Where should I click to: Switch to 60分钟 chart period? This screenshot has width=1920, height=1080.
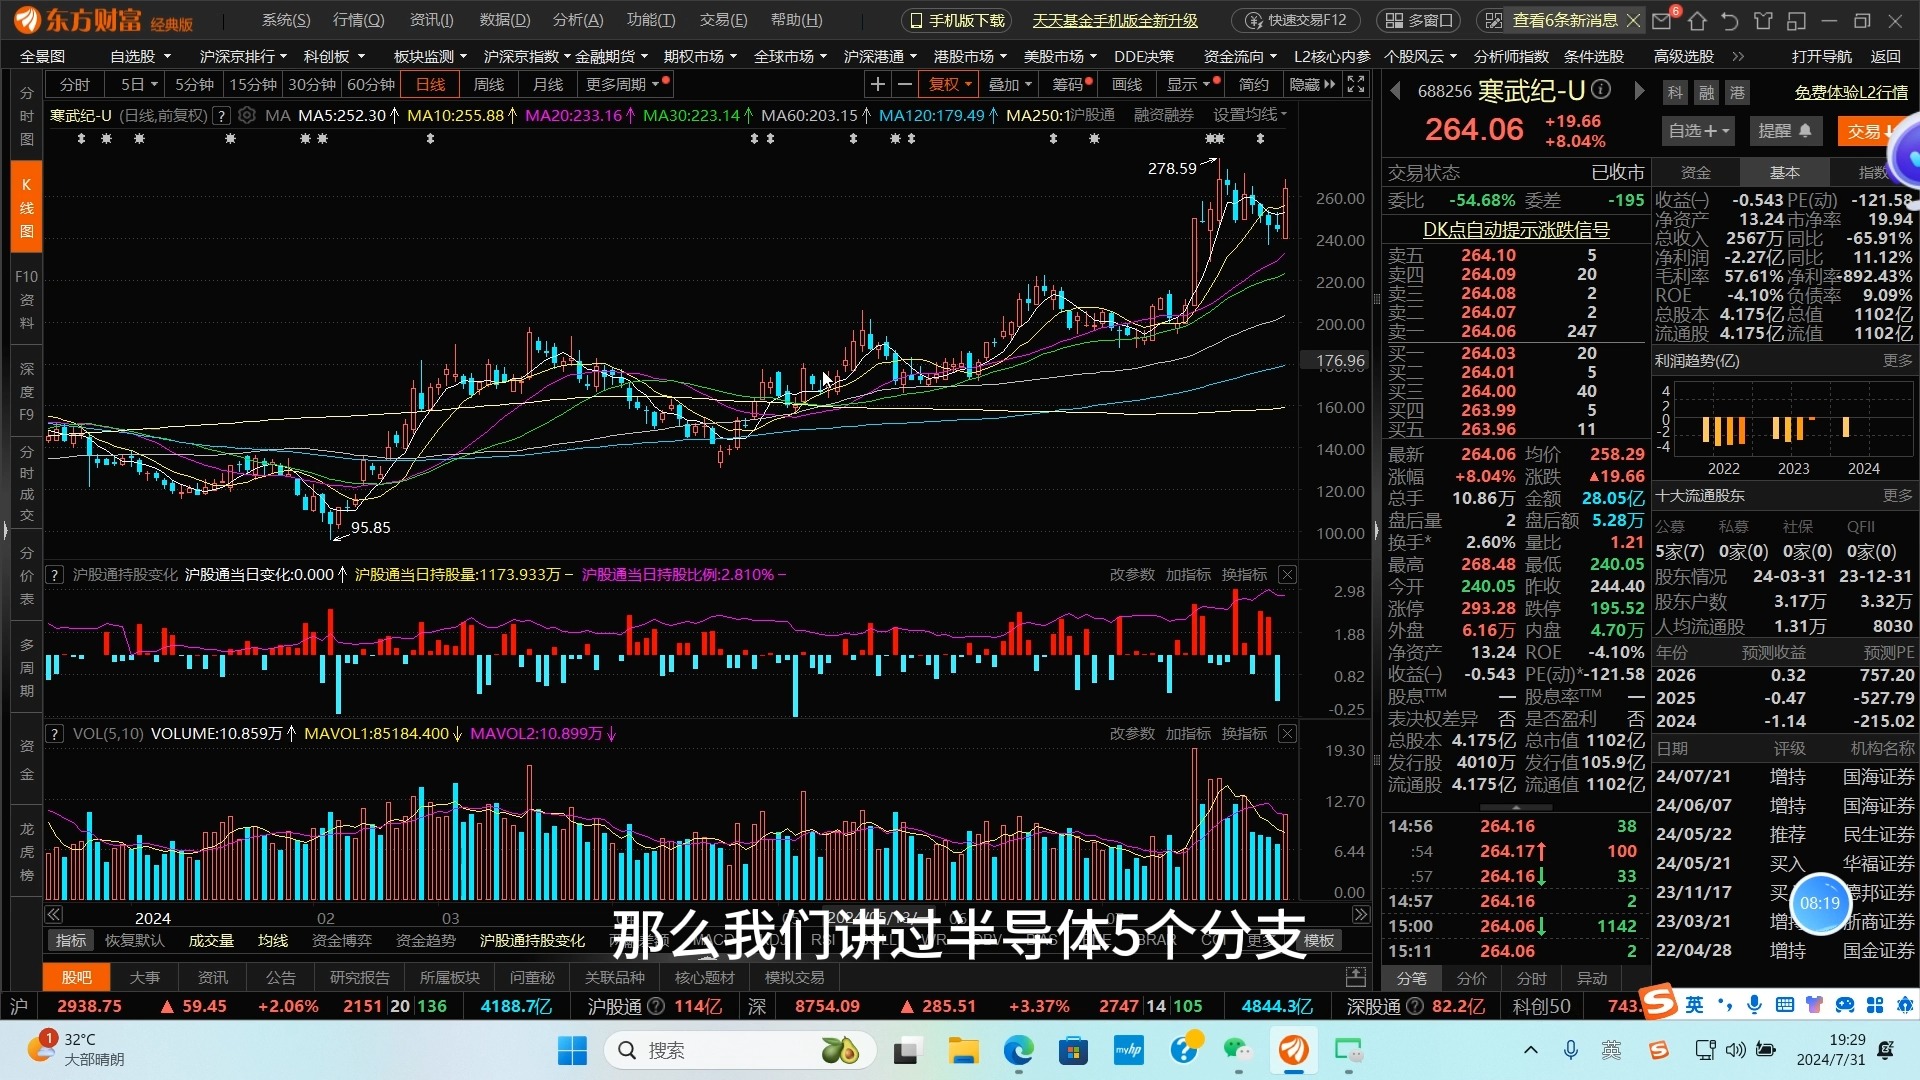pyautogui.click(x=371, y=85)
